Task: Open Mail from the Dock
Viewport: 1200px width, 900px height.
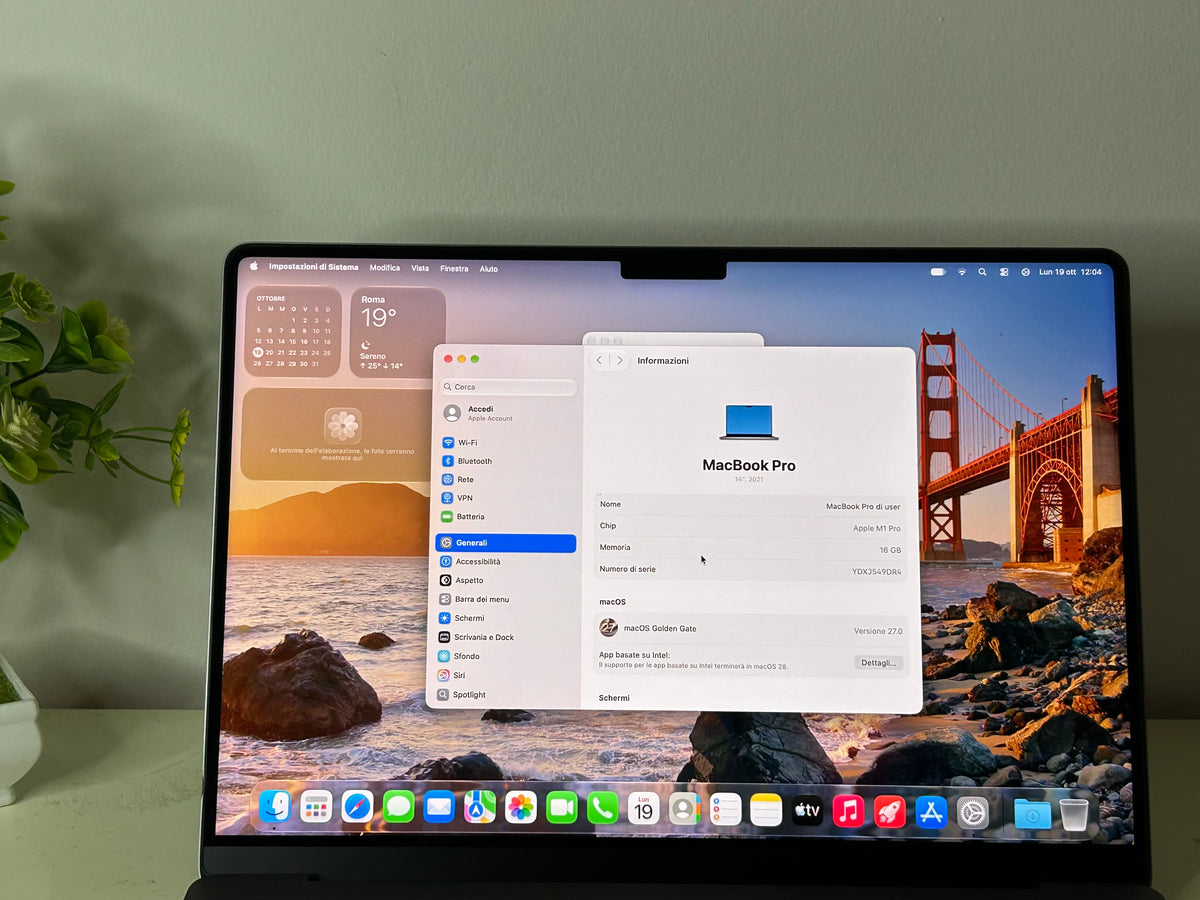Action: click(x=439, y=806)
